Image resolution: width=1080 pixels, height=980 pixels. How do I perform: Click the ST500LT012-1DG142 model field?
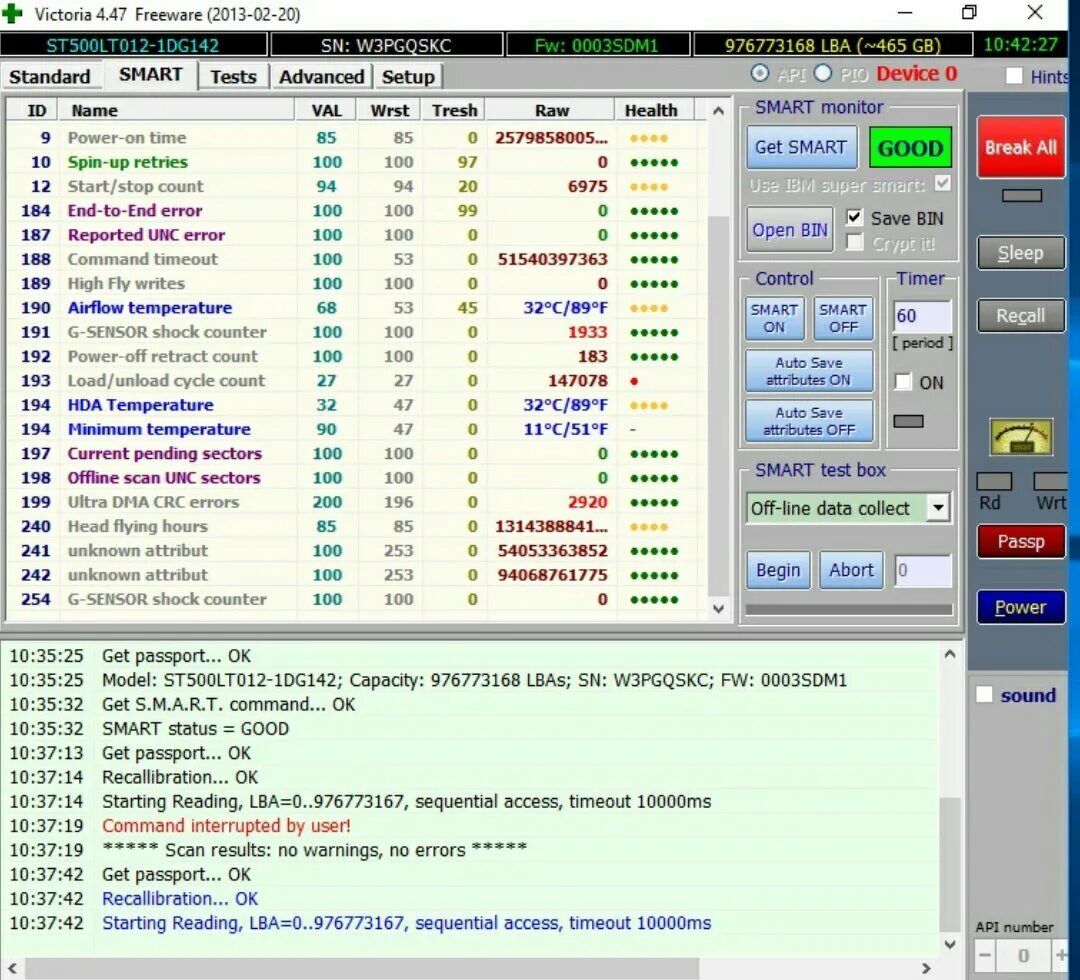[133, 45]
